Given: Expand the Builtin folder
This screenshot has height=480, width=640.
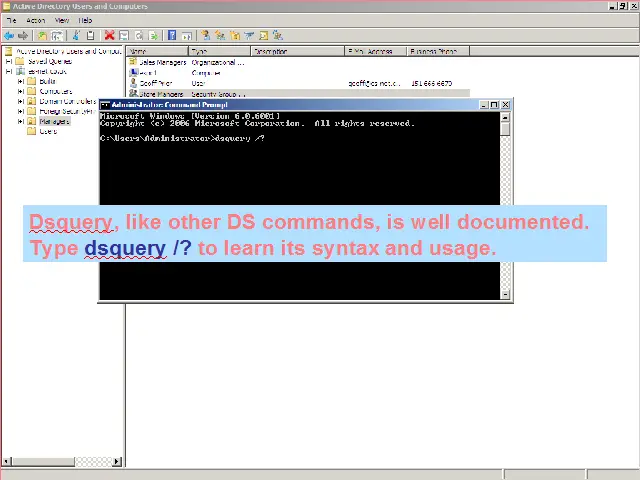Looking at the screenshot, I should pyautogui.click(x=20, y=81).
